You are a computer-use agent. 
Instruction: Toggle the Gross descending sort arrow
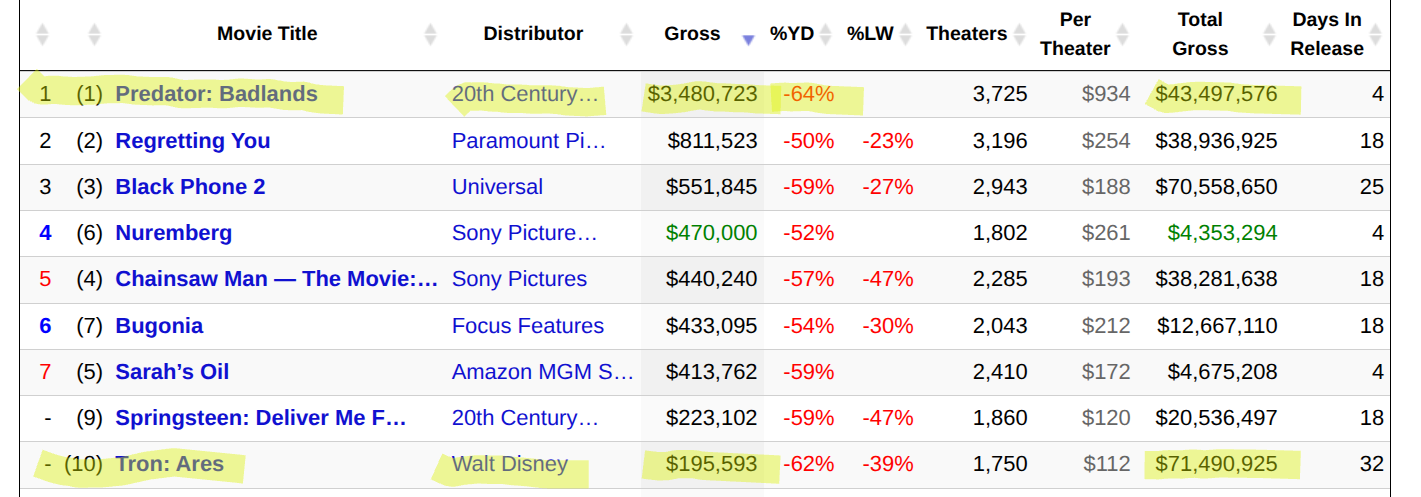click(x=747, y=39)
